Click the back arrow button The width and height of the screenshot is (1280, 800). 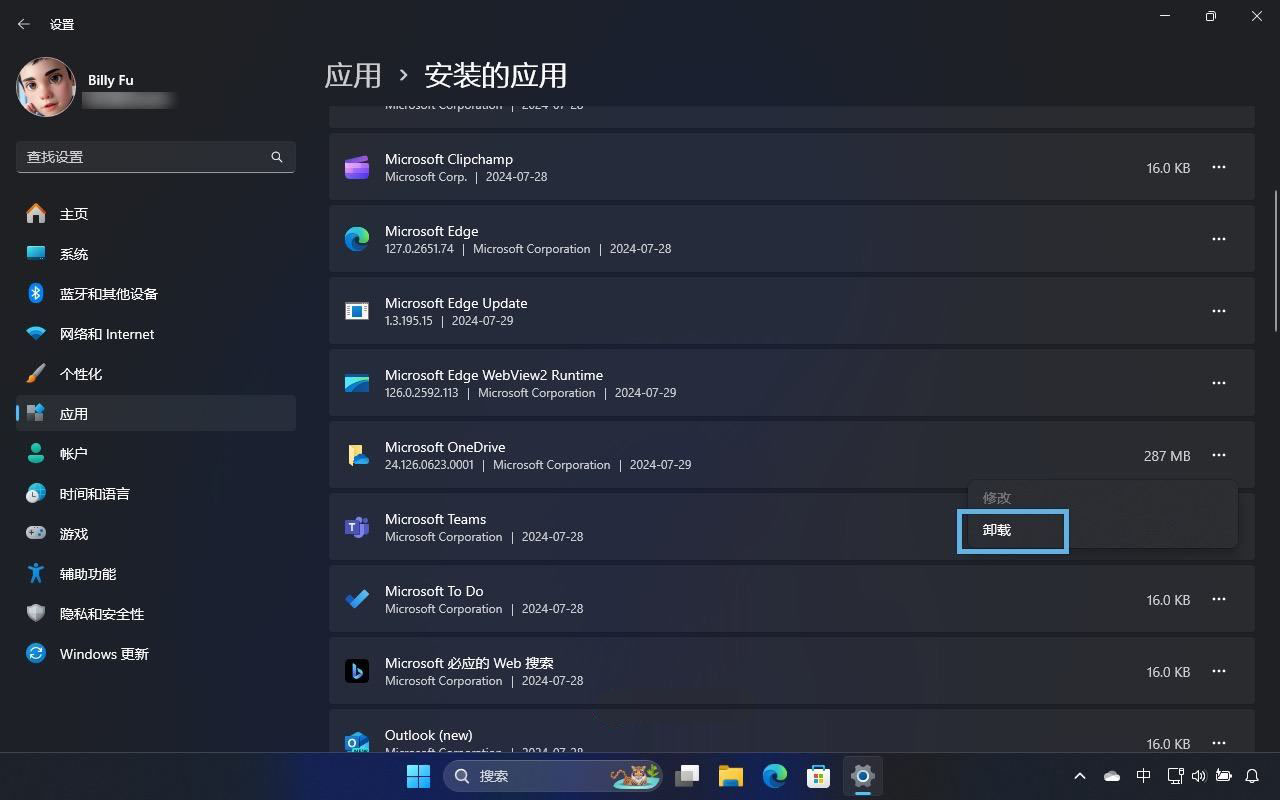(24, 24)
